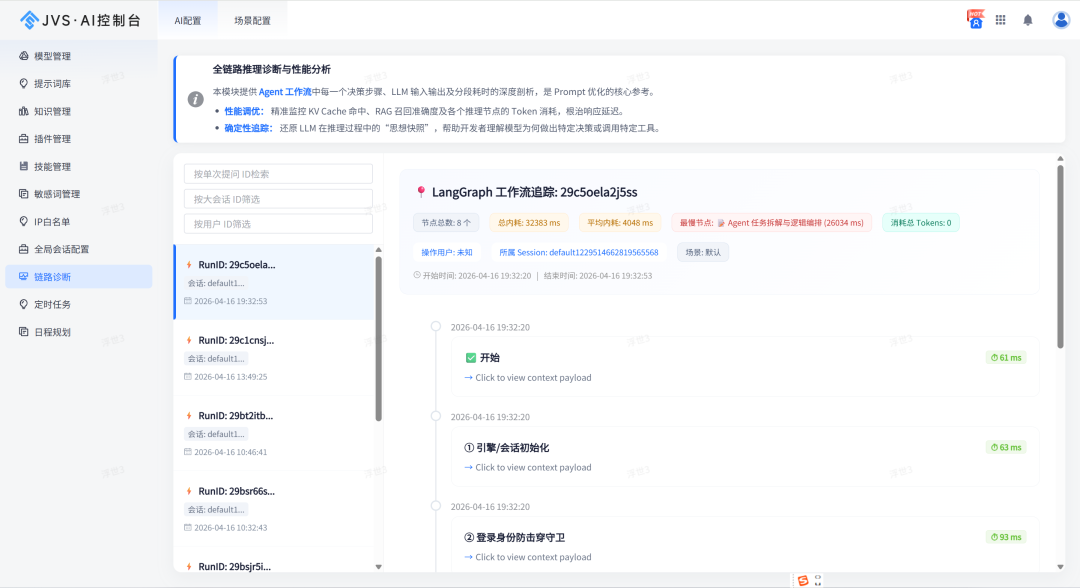Image resolution: width=1080 pixels, height=588 pixels.
Task: Click the 61 ms duration badge
Action: (1006, 357)
